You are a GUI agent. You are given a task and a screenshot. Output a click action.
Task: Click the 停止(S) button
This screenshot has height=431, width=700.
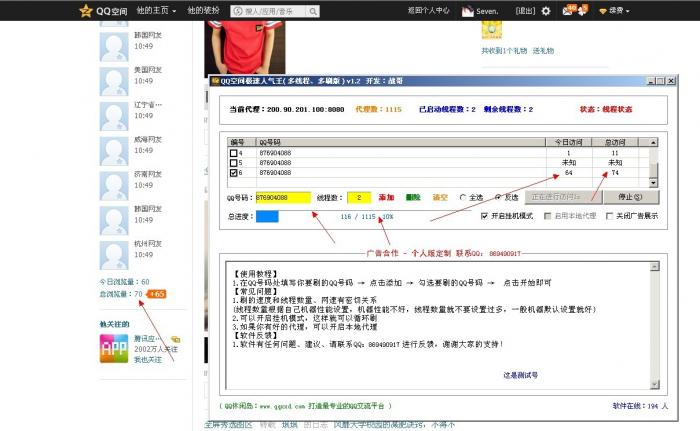[x=631, y=197]
